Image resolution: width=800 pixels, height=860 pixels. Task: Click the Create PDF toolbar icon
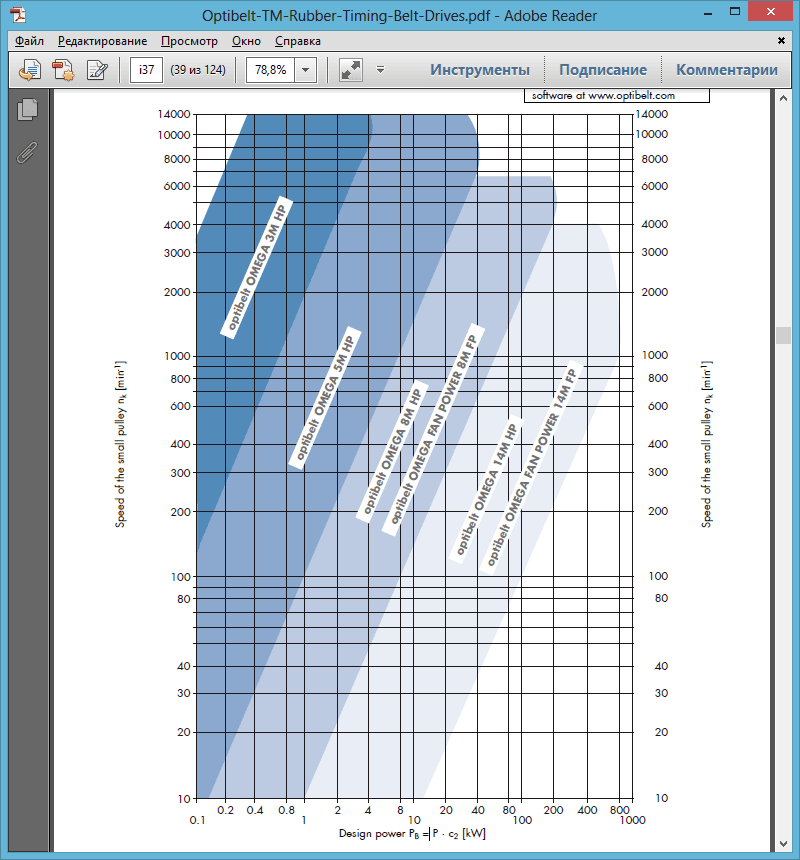64,70
